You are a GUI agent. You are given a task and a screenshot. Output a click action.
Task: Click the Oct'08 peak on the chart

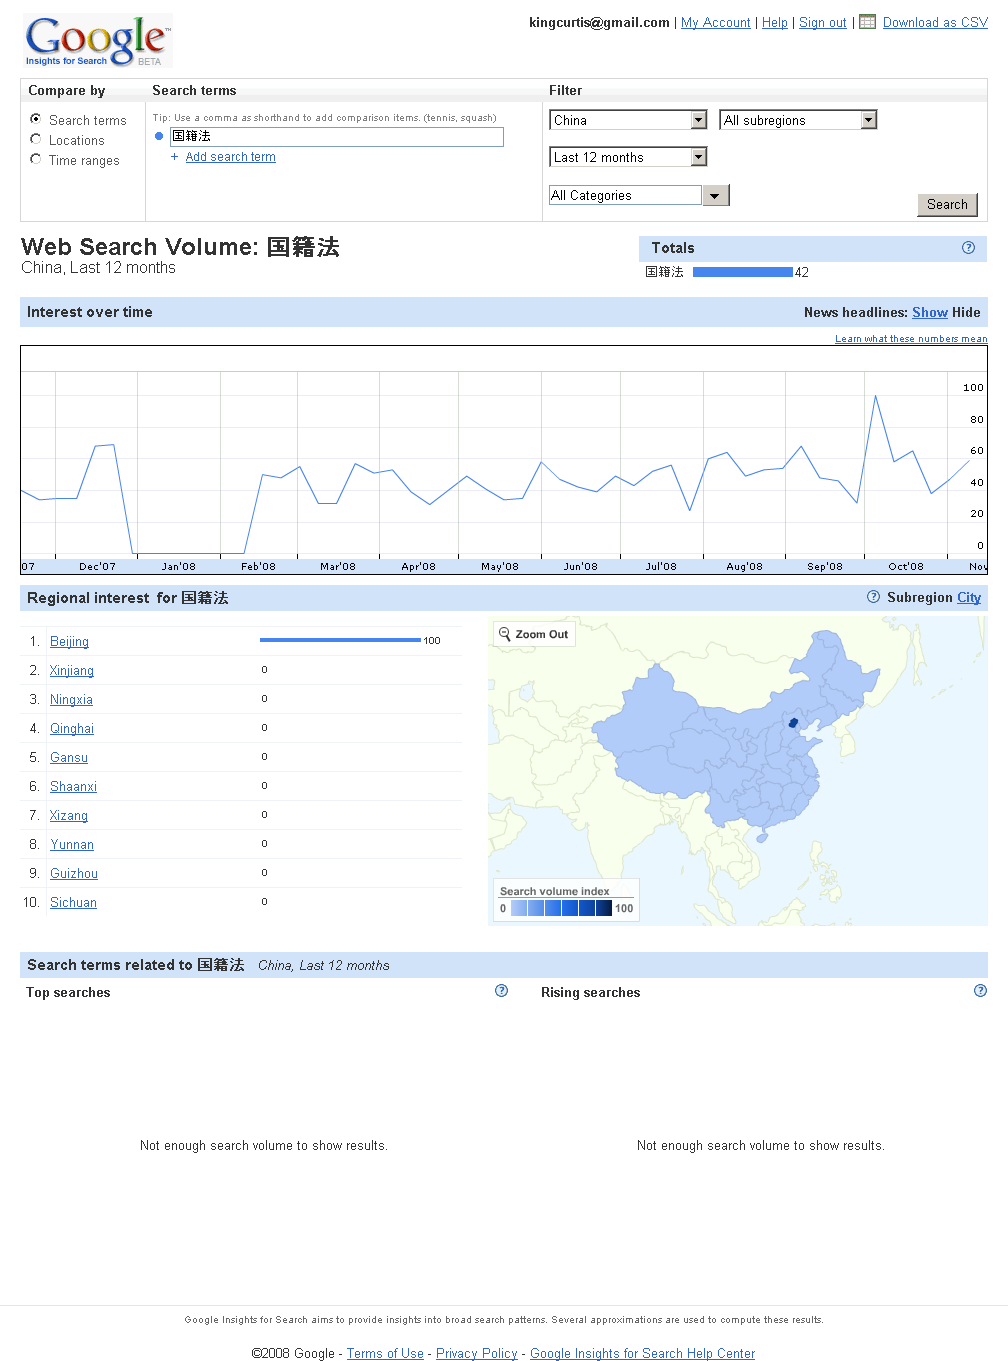tap(876, 396)
